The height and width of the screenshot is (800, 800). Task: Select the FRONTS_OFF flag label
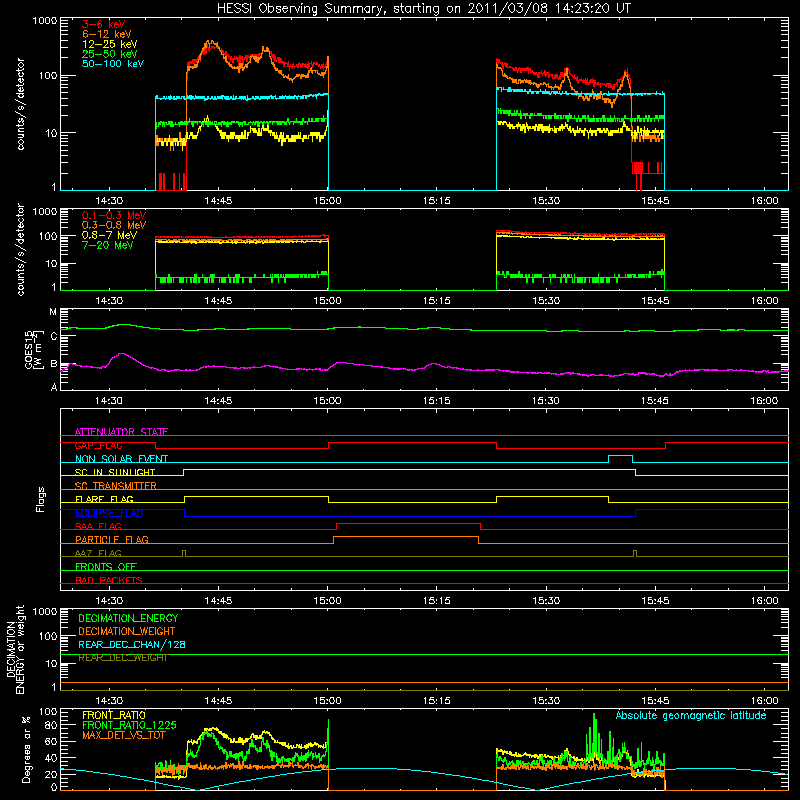click(x=106, y=566)
